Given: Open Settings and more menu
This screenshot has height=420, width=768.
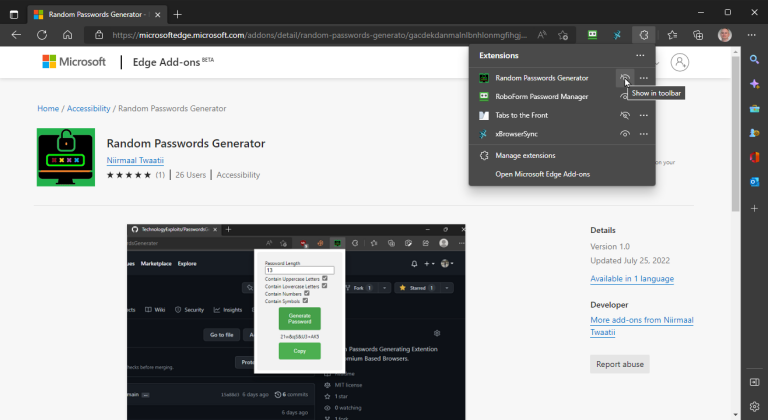Looking at the screenshot, I should click(x=751, y=35).
